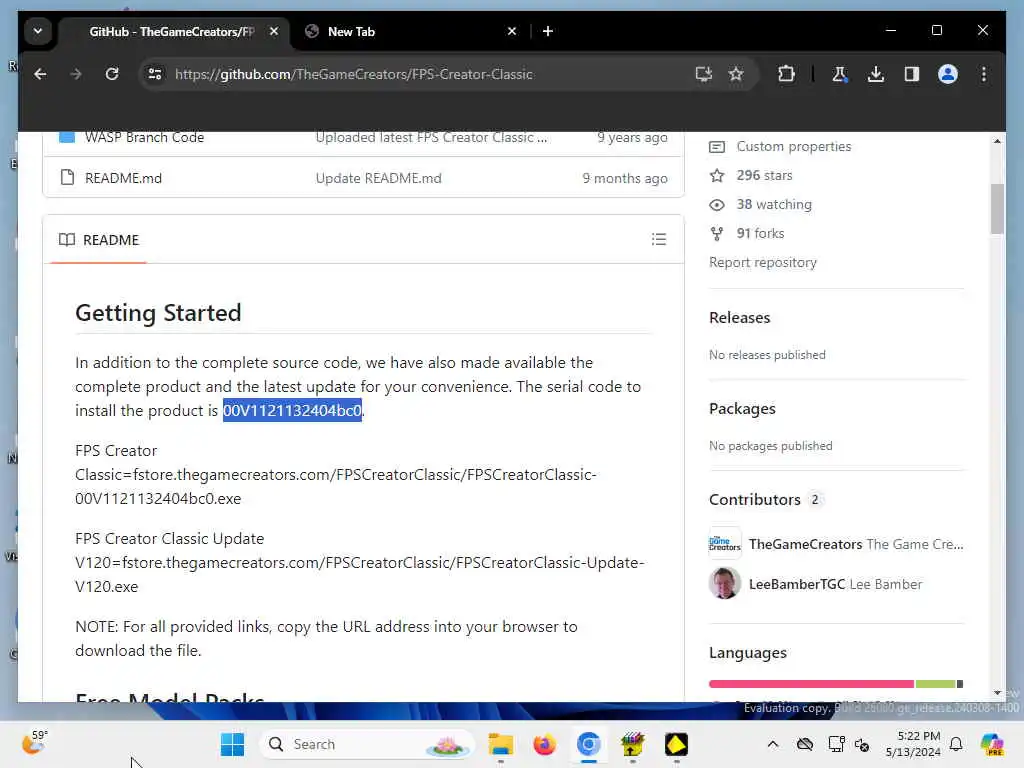Select the README tab

99,240
